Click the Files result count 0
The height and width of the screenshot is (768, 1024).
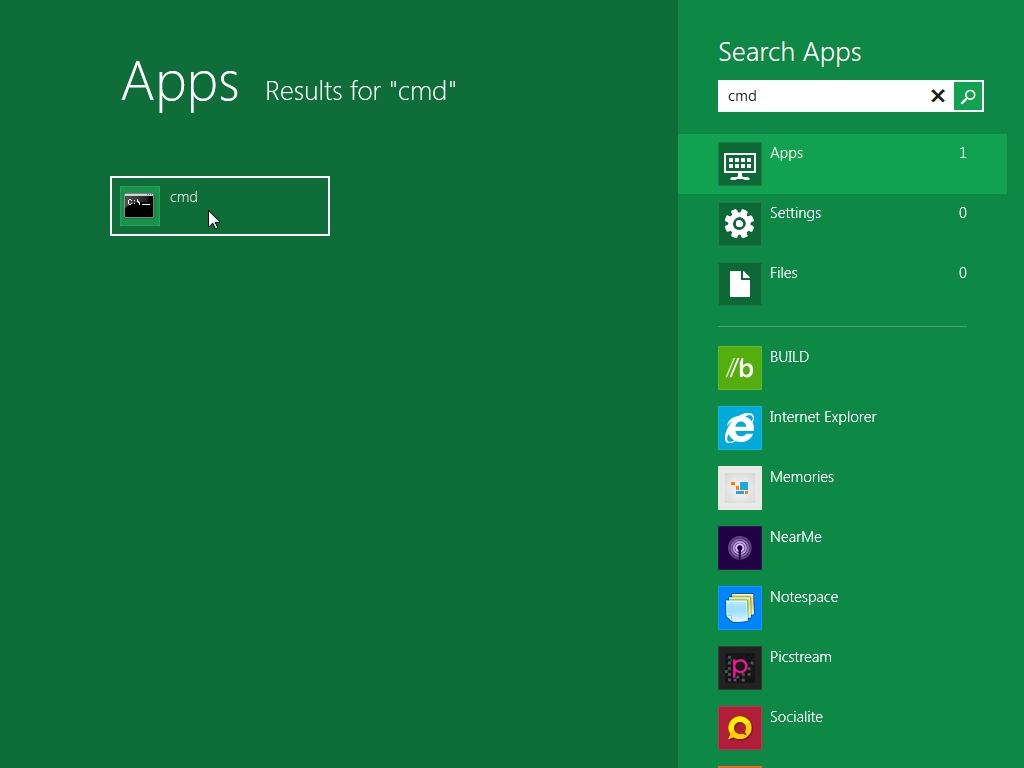click(963, 273)
